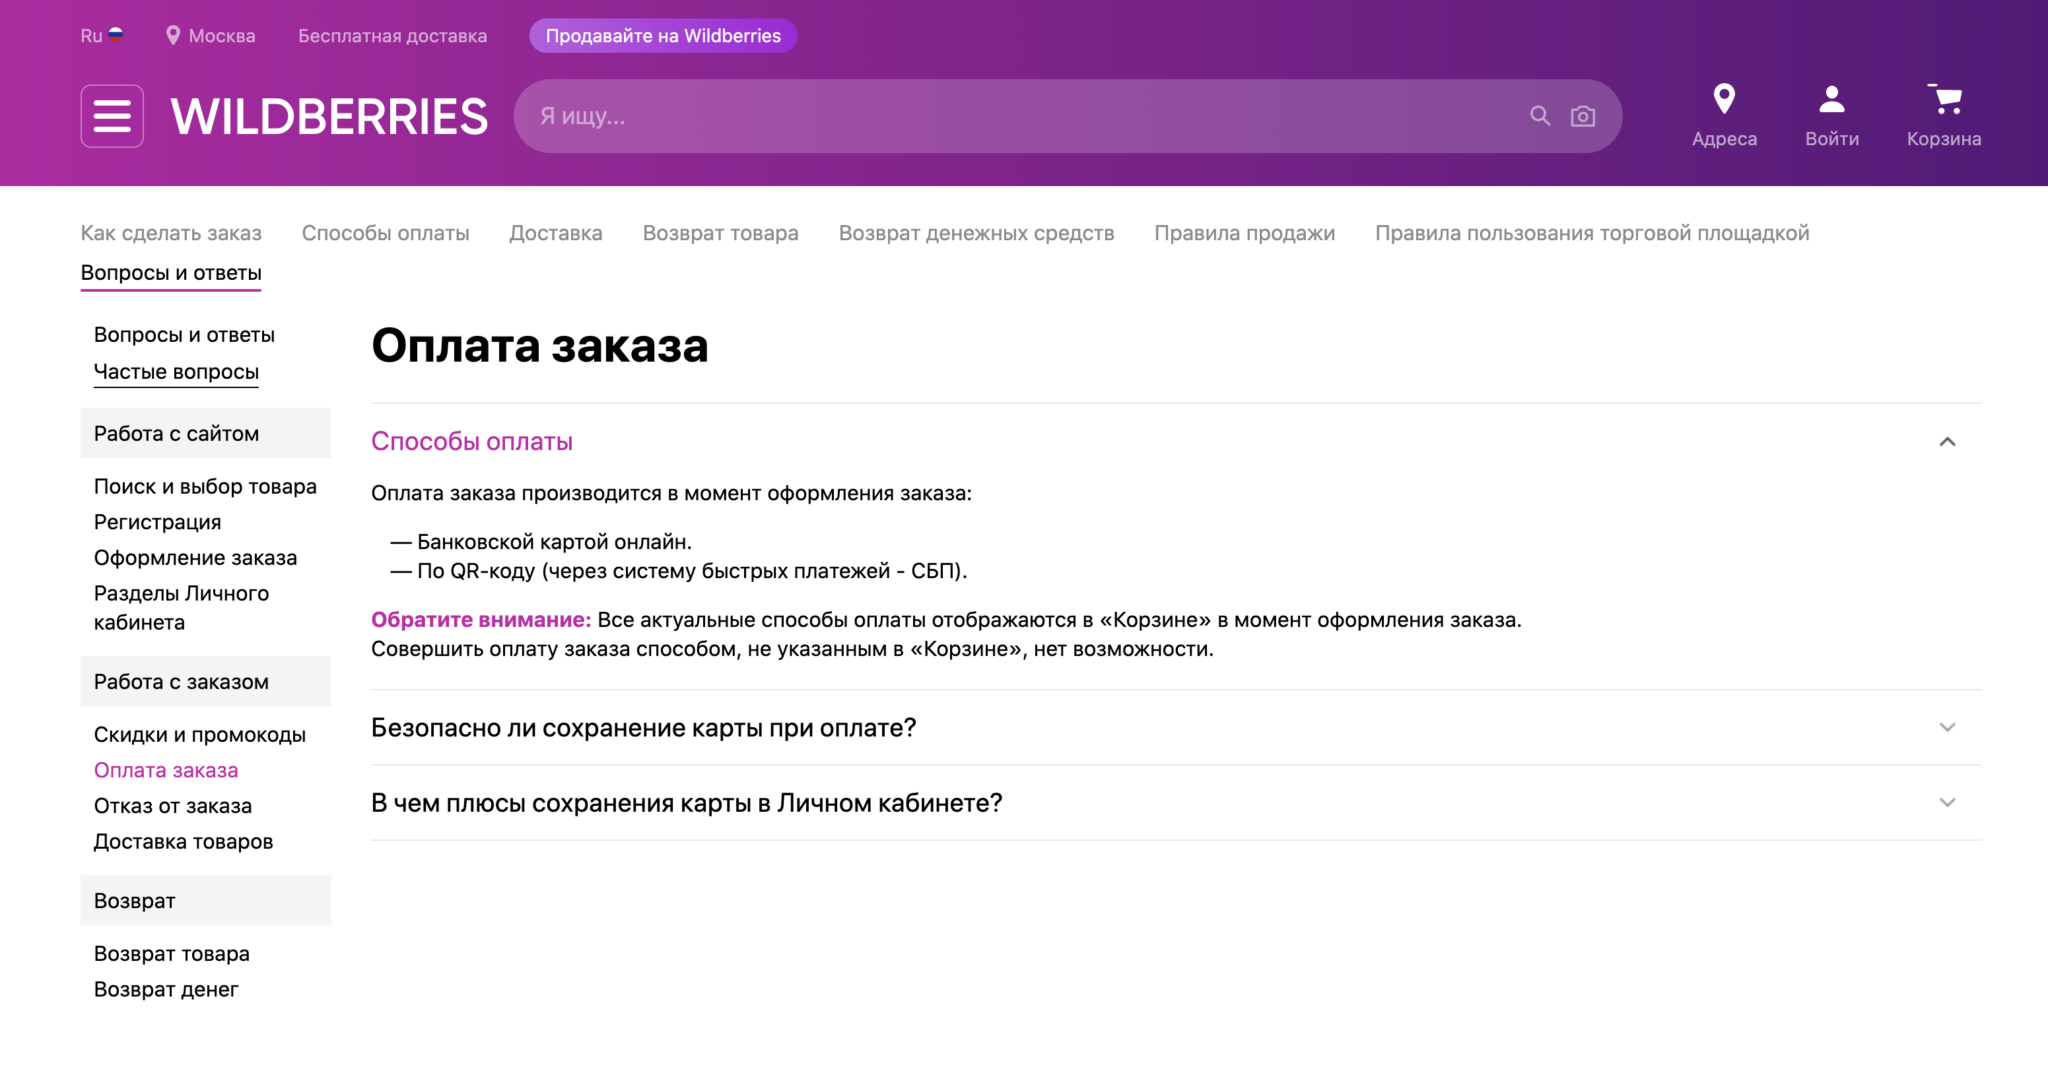2048x1081 pixels.
Task: Open Разделы Личного кабинета section
Action: (x=182, y=608)
